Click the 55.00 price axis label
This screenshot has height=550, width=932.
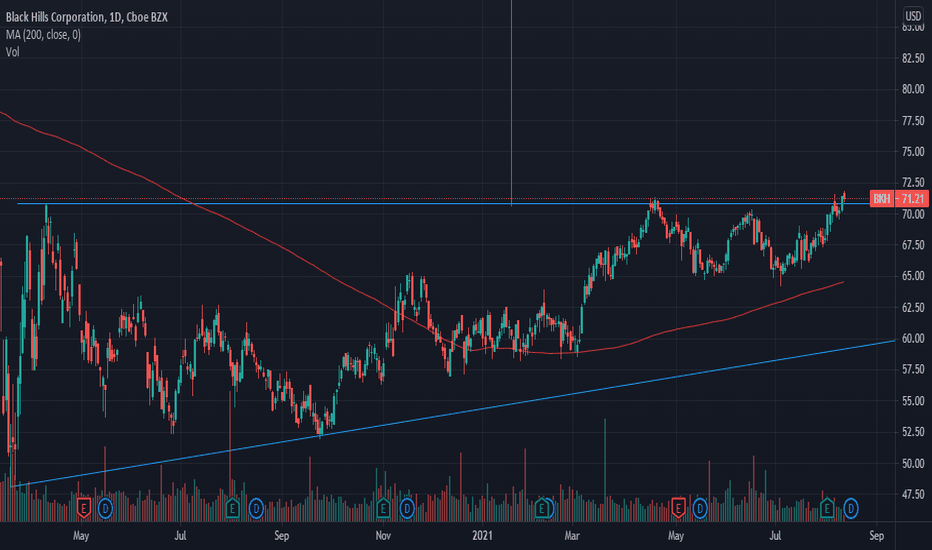(913, 401)
